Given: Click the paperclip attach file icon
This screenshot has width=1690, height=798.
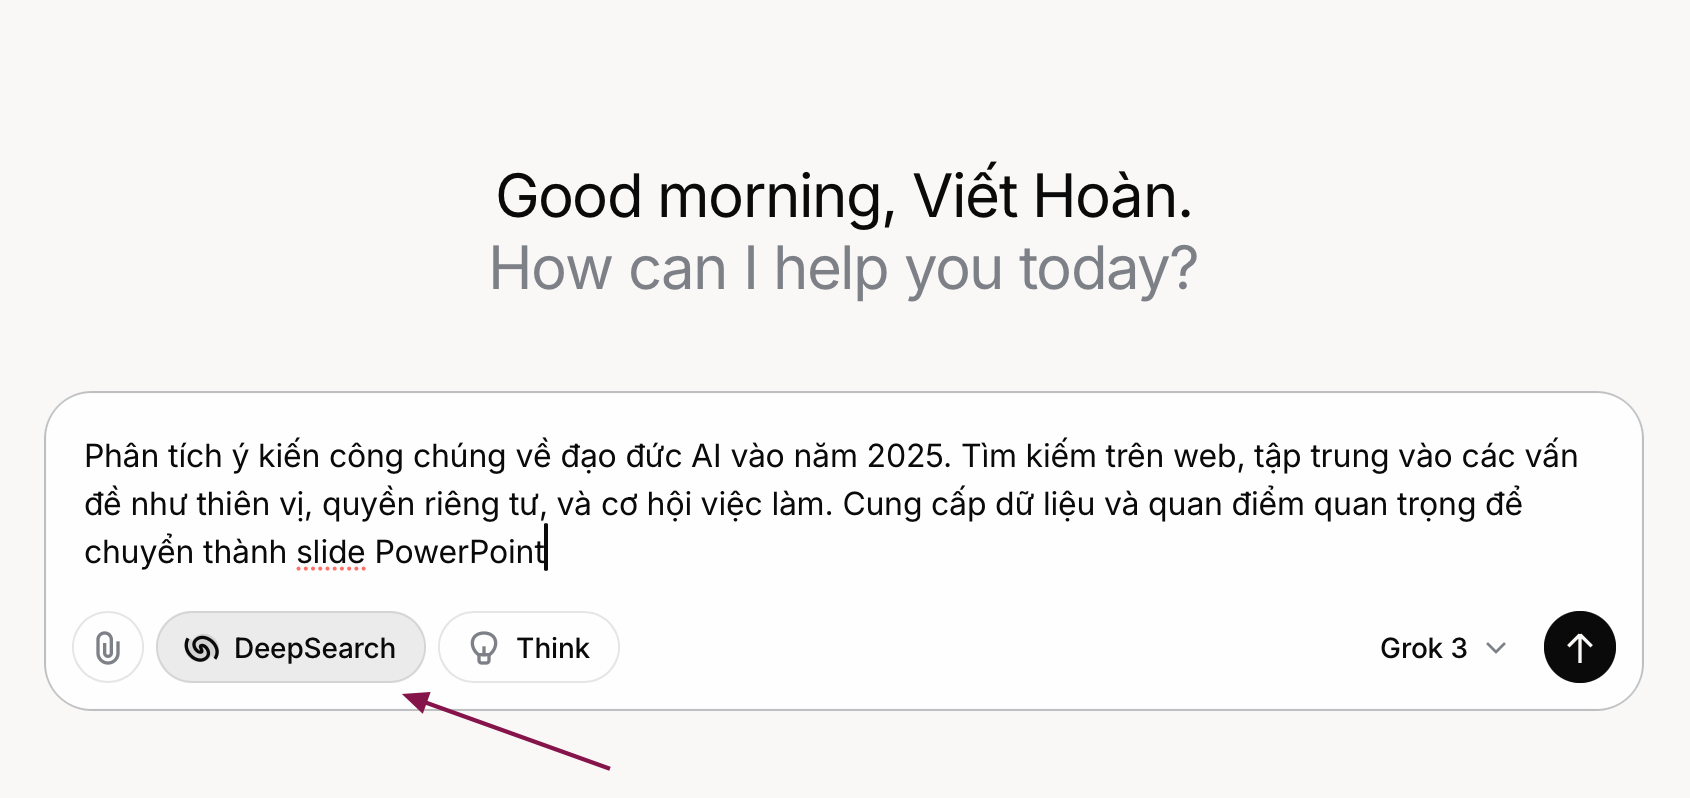Looking at the screenshot, I should coord(108,648).
